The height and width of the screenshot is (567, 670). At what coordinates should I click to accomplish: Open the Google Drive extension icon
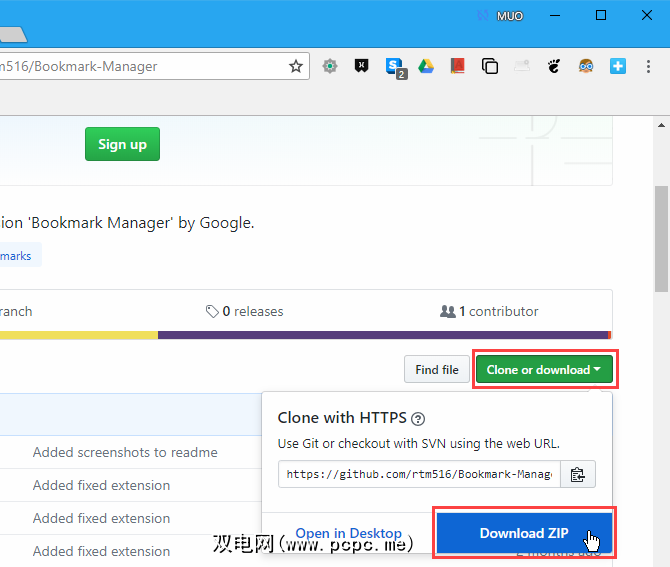[x=426, y=66]
